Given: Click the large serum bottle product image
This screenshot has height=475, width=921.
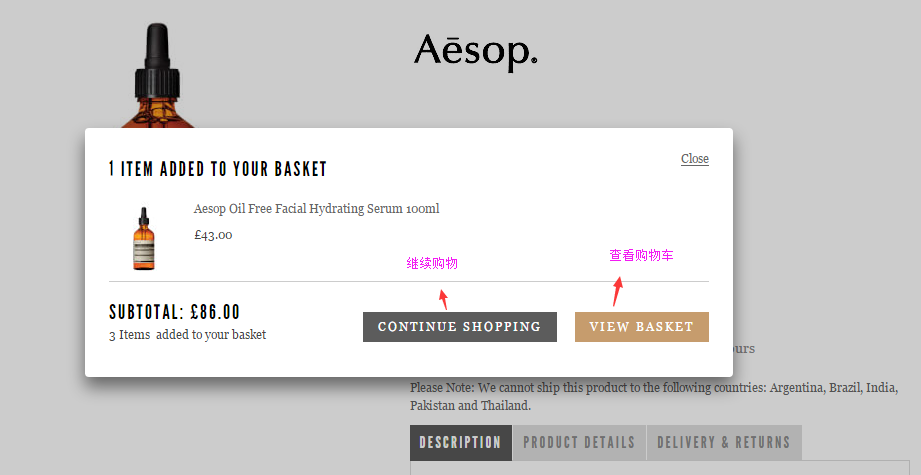Looking at the screenshot, I should (157, 76).
